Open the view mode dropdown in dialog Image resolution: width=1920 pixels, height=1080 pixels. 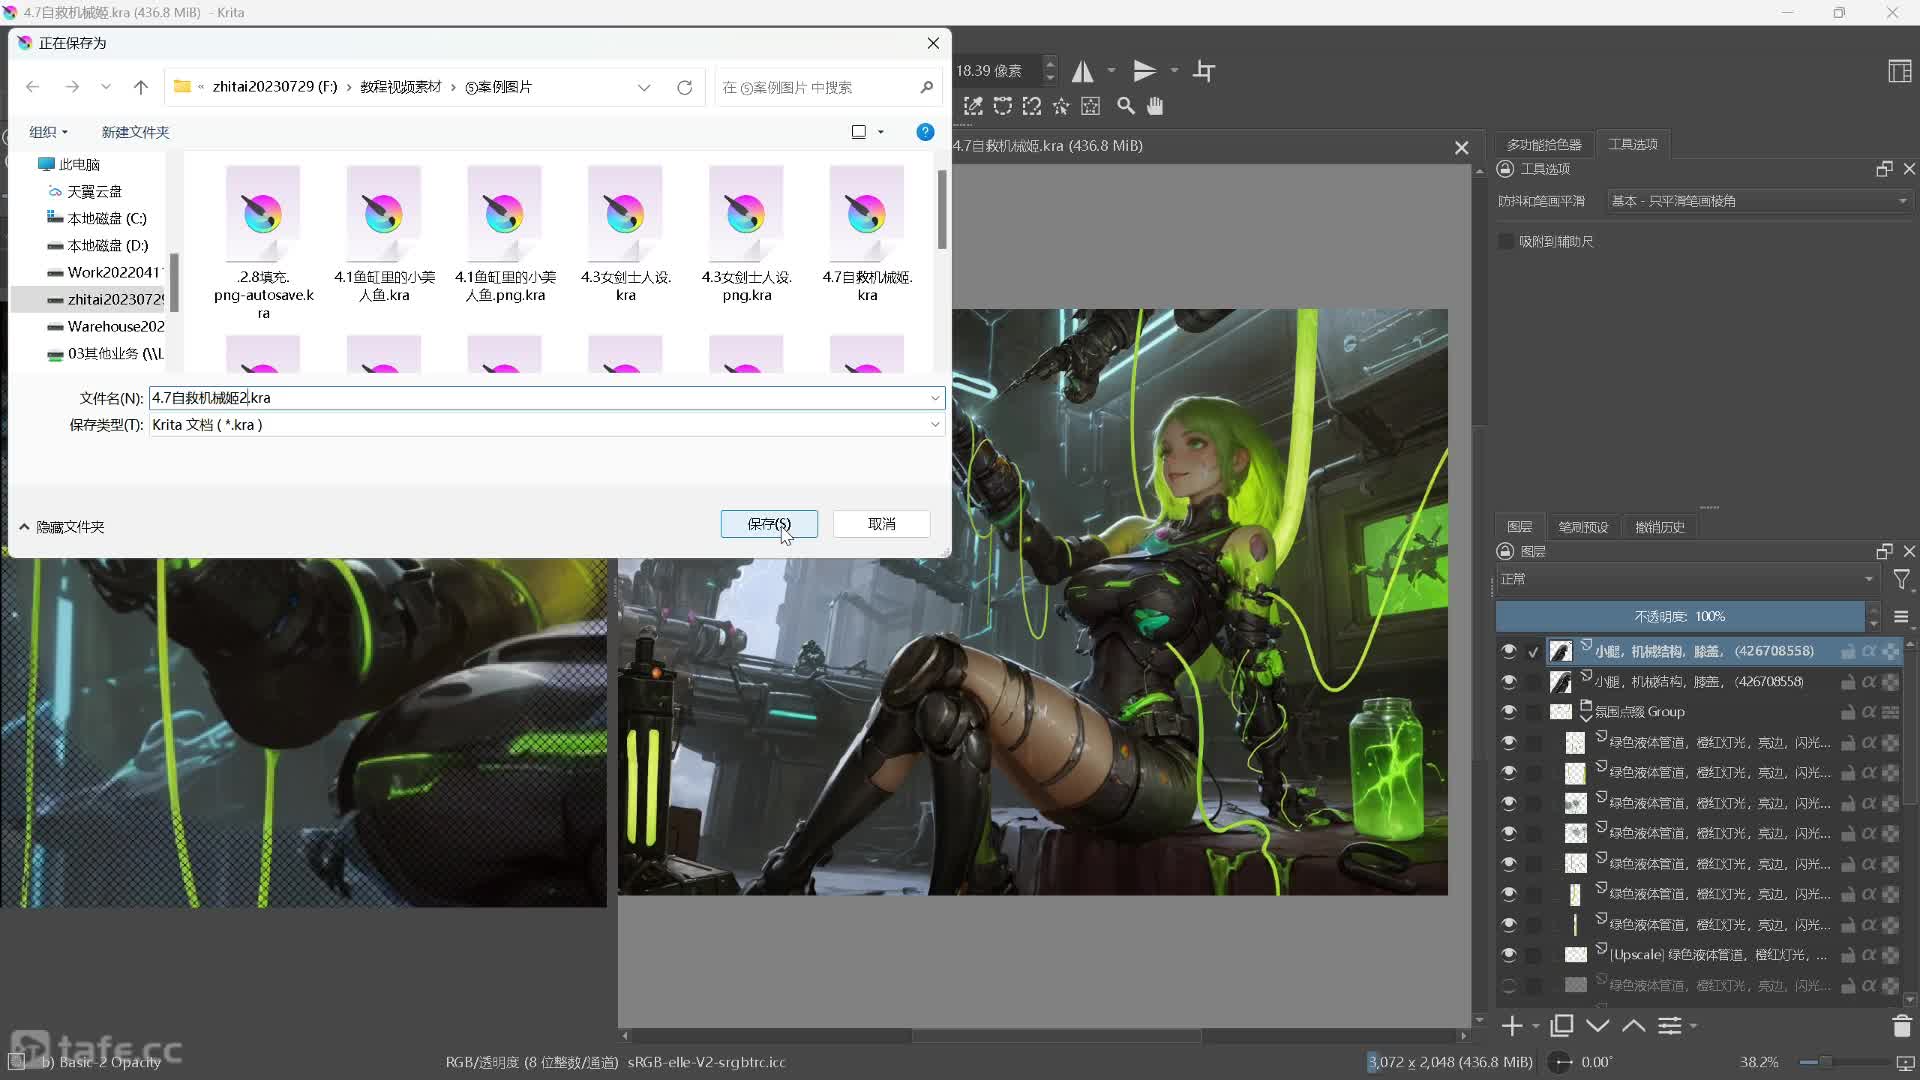pyautogui.click(x=881, y=132)
